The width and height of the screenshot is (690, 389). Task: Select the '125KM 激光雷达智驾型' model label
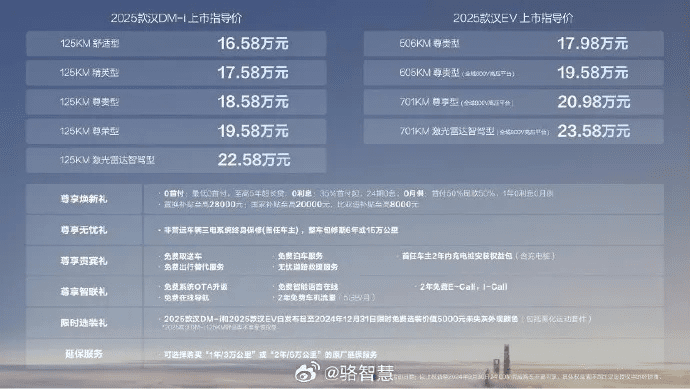pyautogui.click(x=107, y=160)
